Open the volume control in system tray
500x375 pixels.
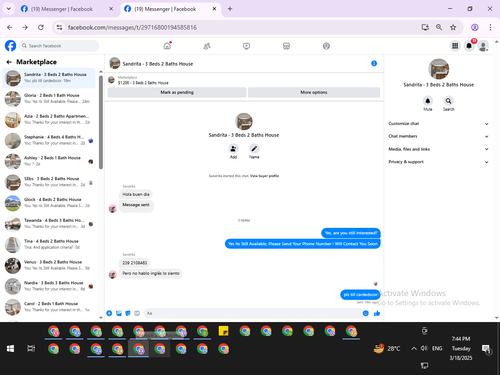[x=424, y=348]
